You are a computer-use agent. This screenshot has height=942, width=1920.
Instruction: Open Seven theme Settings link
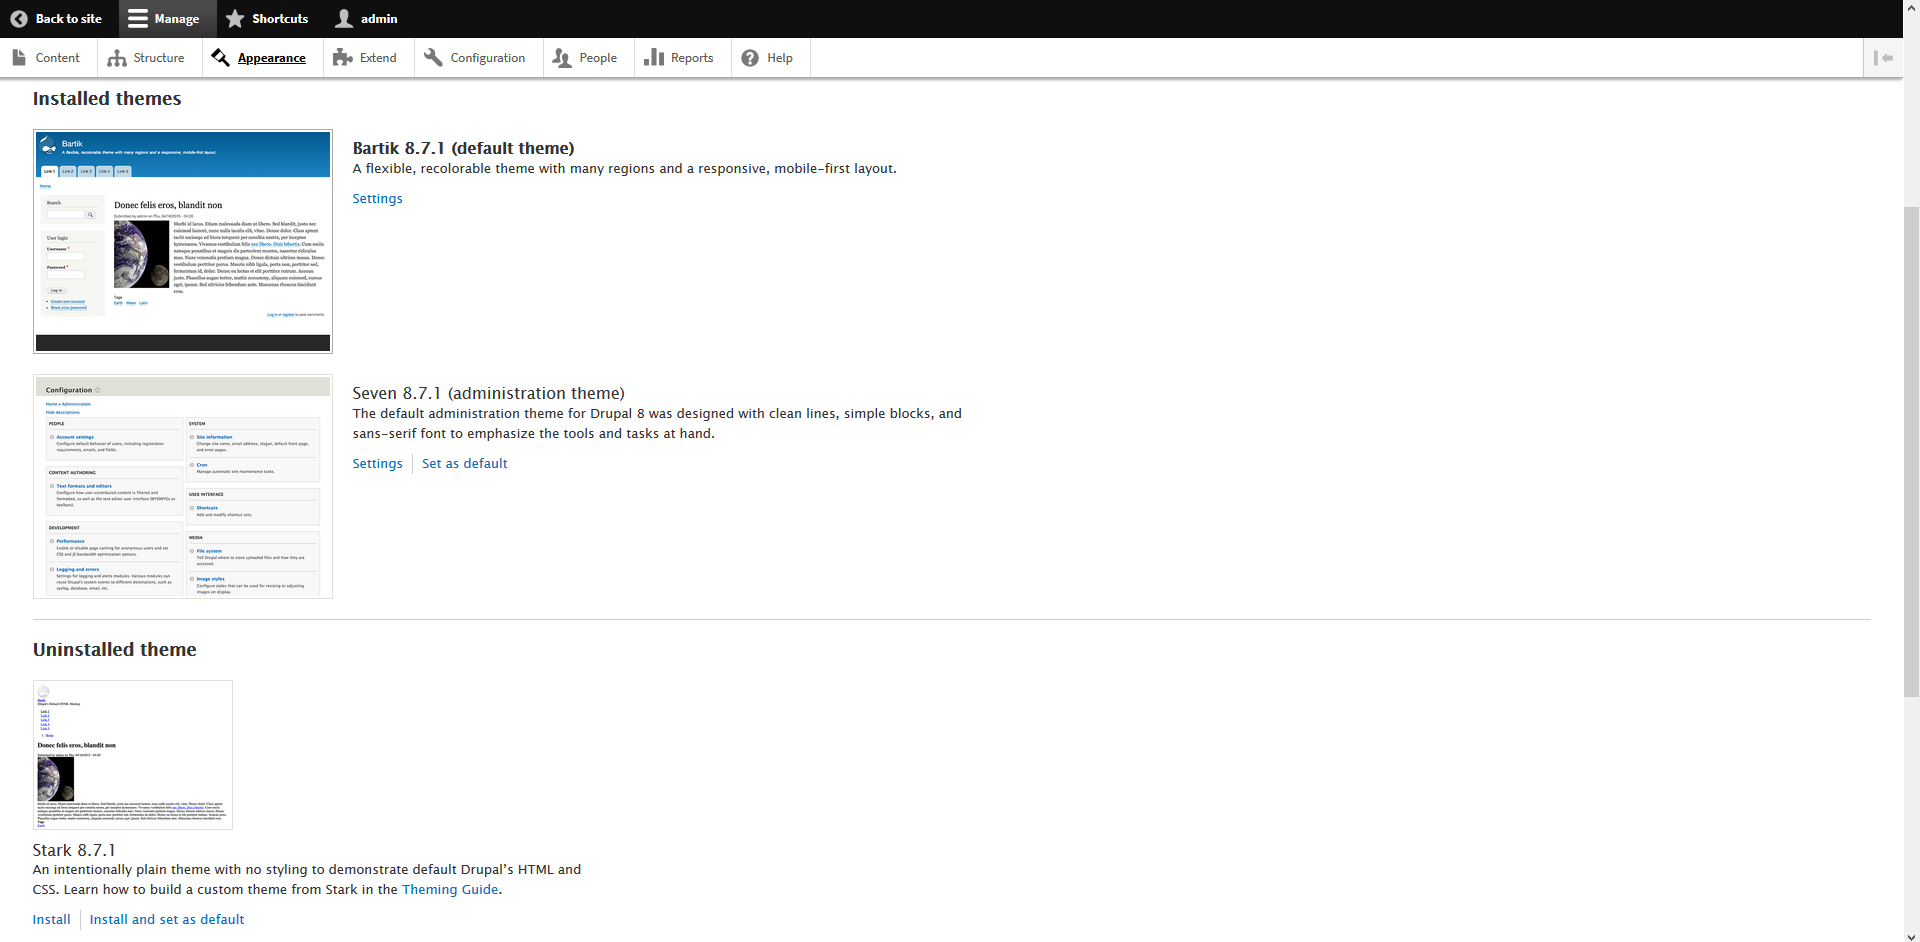(x=377, y=464)
